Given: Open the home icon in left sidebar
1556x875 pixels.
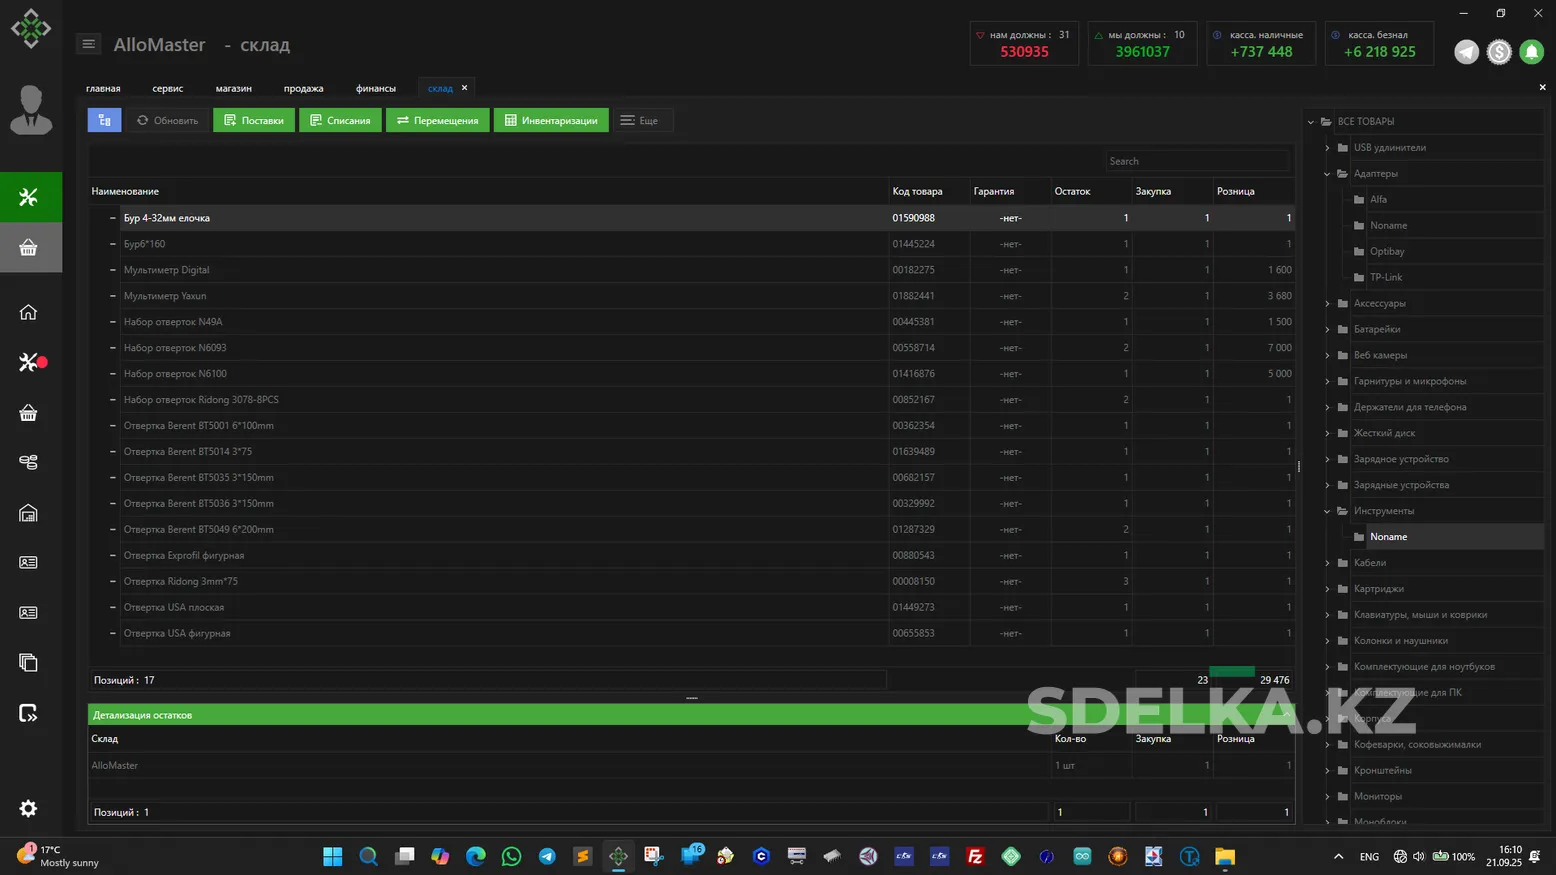Looking at the screenshot, I should point(28,313).
